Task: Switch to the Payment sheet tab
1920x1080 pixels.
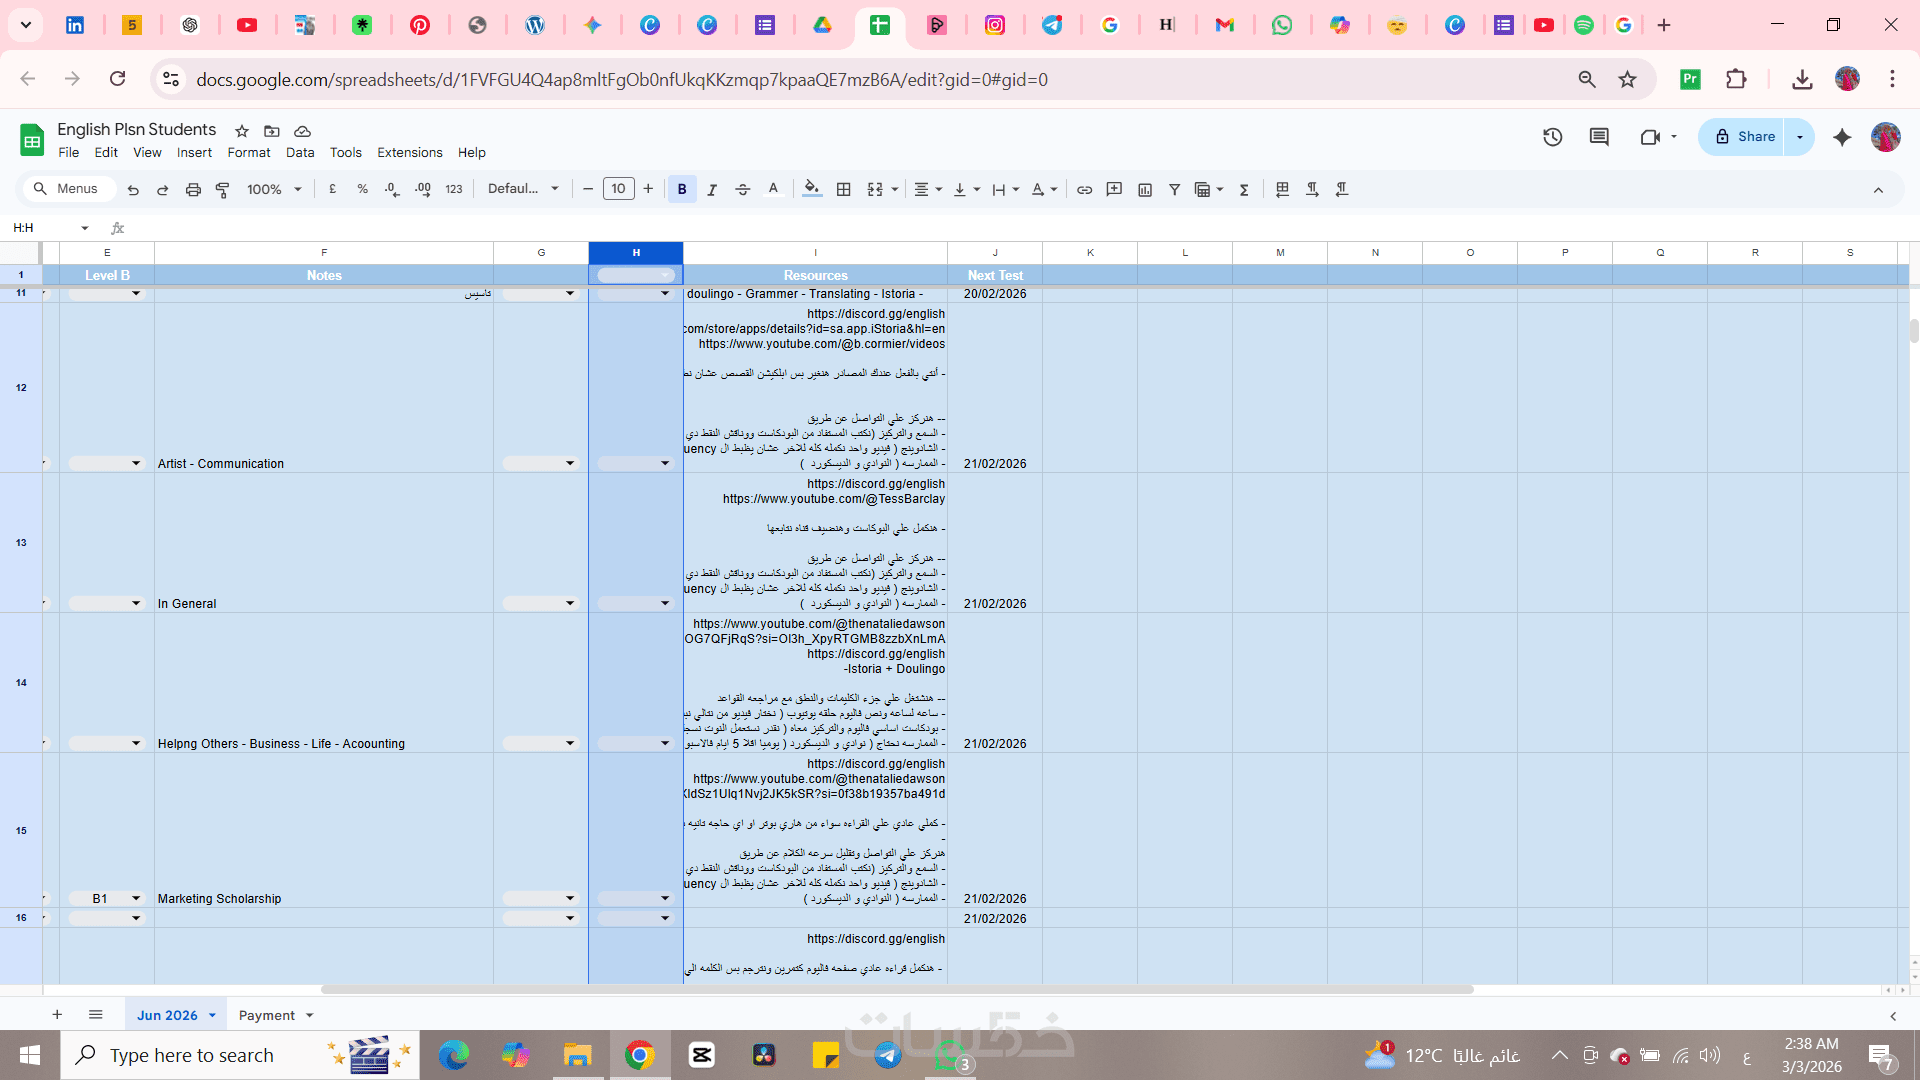Action: click(x=266, y=1015)
